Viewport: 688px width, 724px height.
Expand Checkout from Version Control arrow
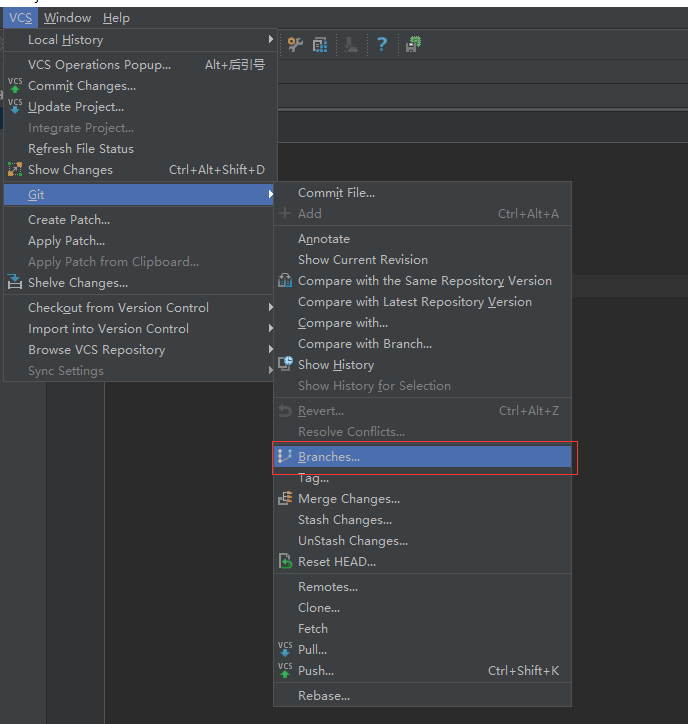(x=271, y=308)
